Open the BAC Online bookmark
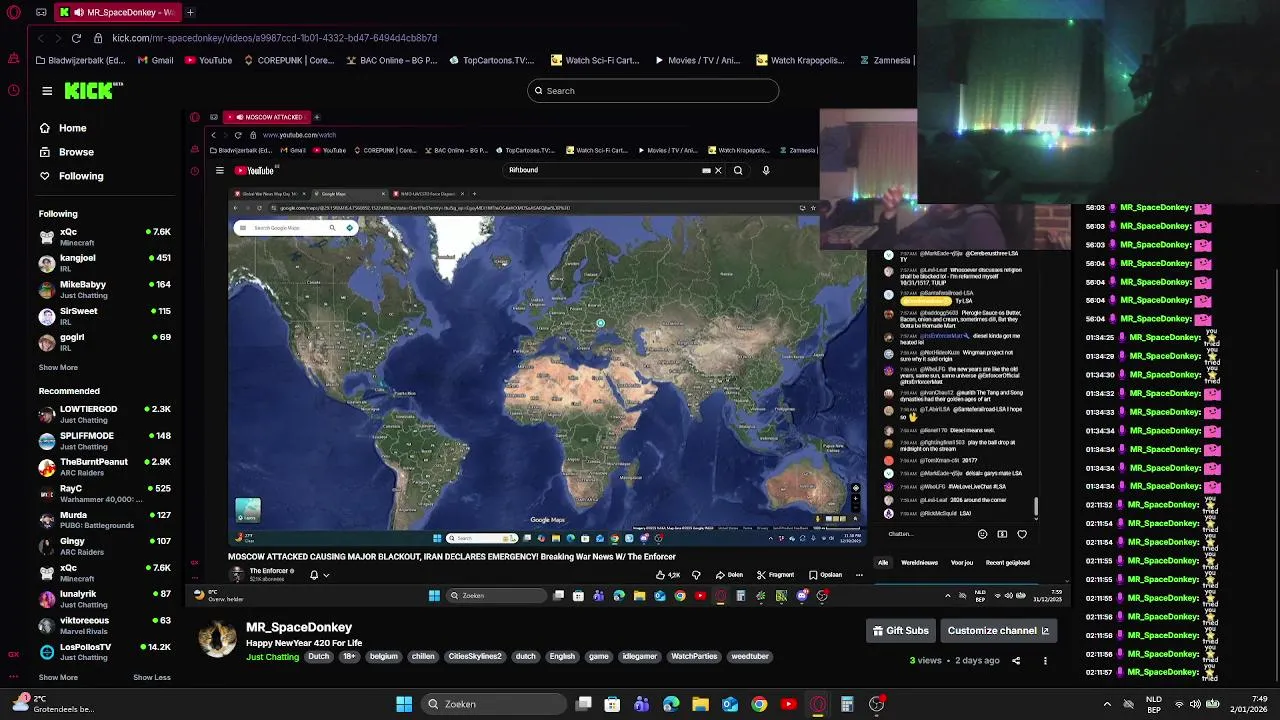This screenshot has width=1280, height=720. click(392, 60)
